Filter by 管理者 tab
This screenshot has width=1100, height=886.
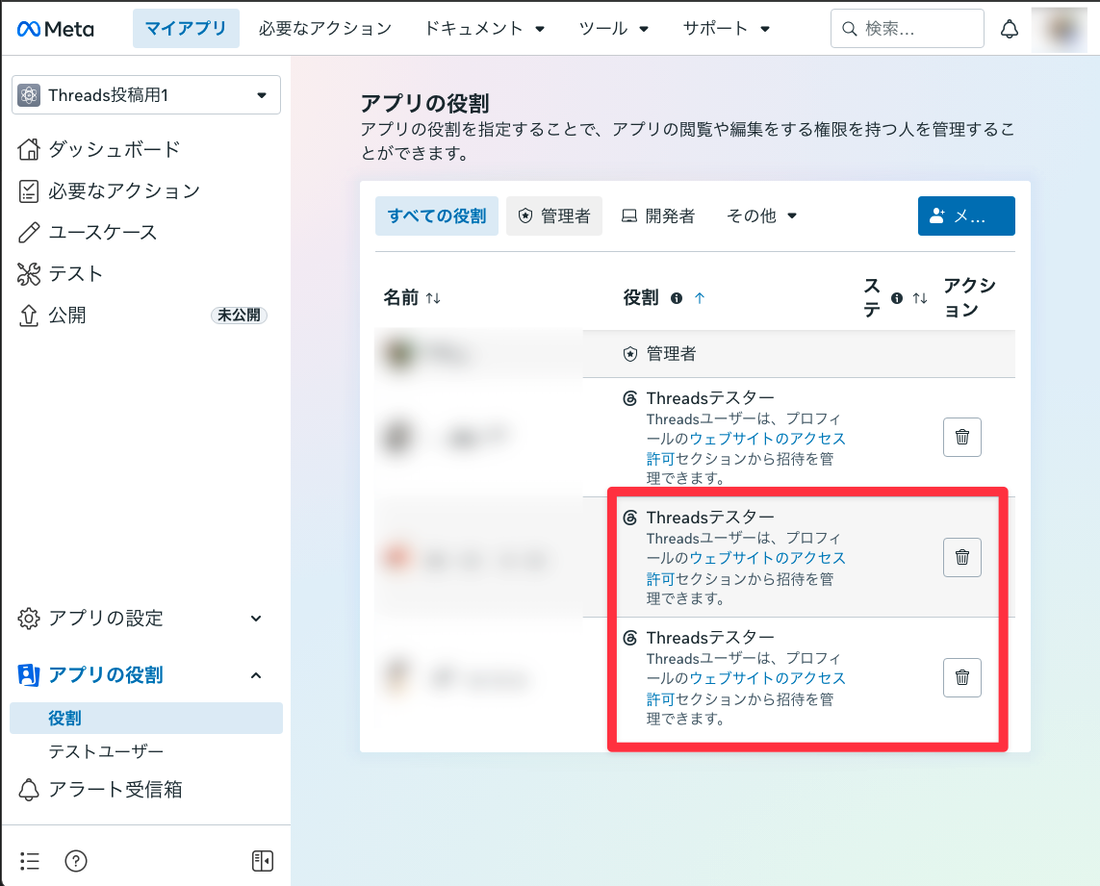(x=554, y=216)
